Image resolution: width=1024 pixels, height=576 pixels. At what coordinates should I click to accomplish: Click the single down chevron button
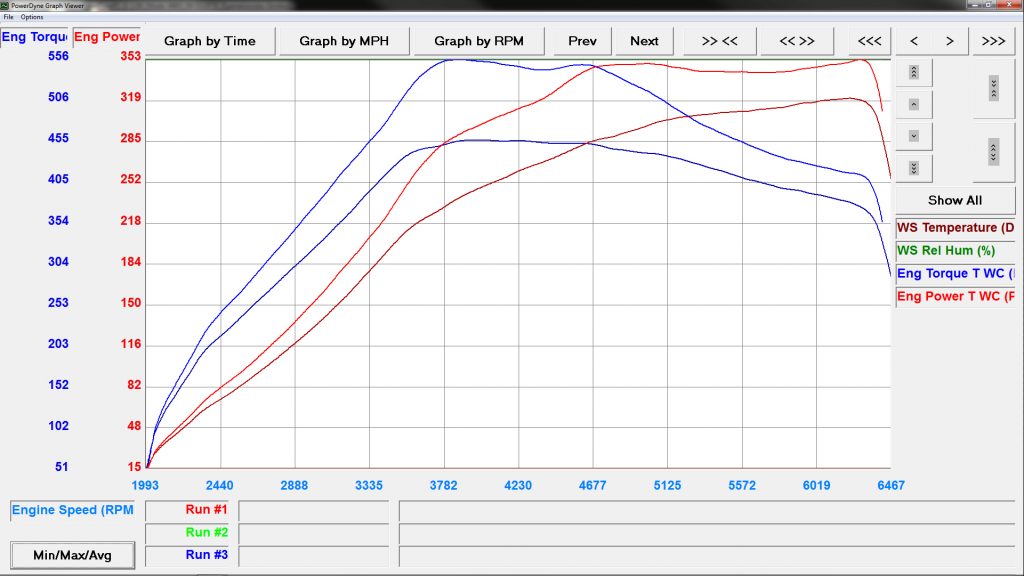pos(914,136)
